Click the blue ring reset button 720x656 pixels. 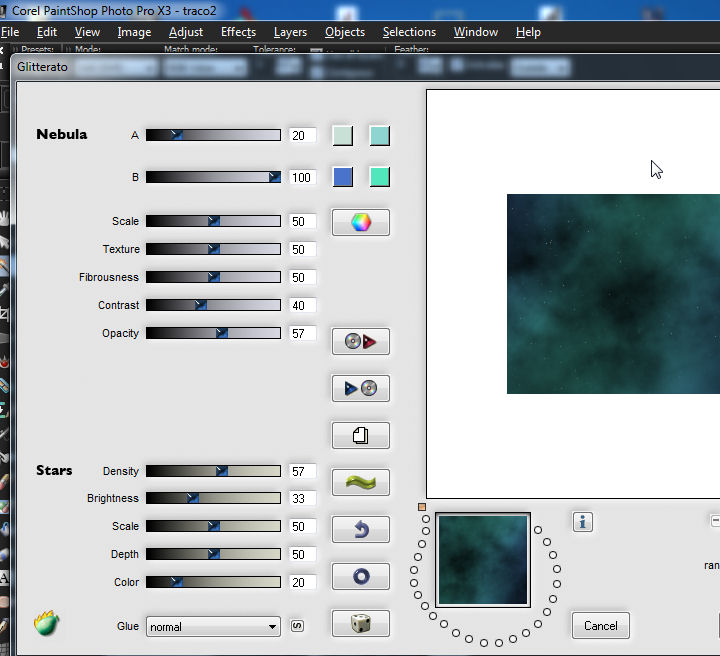361,577
